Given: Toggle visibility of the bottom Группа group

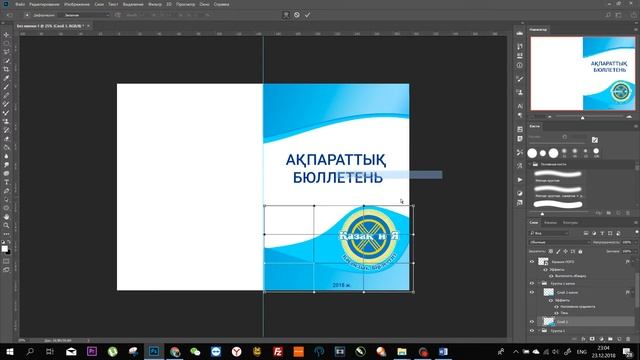Looking at the screenshot, I should 532,331.
